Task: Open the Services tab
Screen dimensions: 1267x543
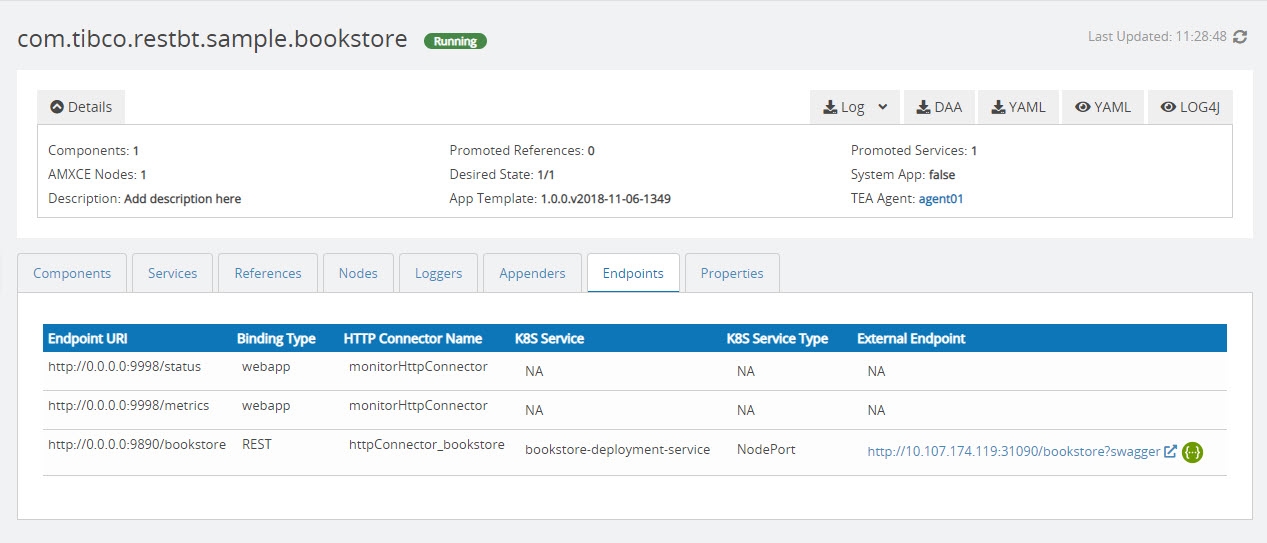Action: pyautogui.click(x=172, y=273)
